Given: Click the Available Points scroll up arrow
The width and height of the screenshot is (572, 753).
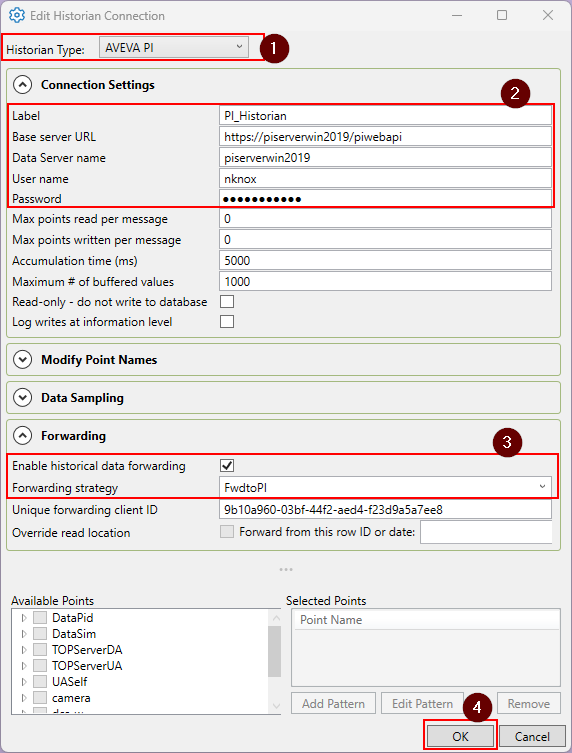Looking at the screenshot, I should coord(276,618).
